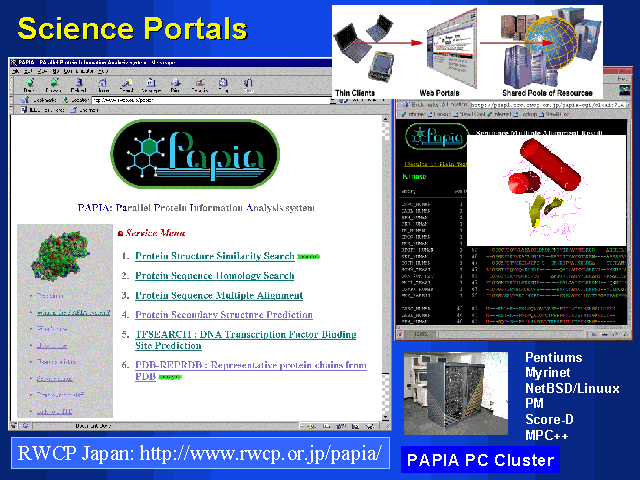
Task: Open Protein Secondary Structure Prediction link
Action: coord(222,316)
